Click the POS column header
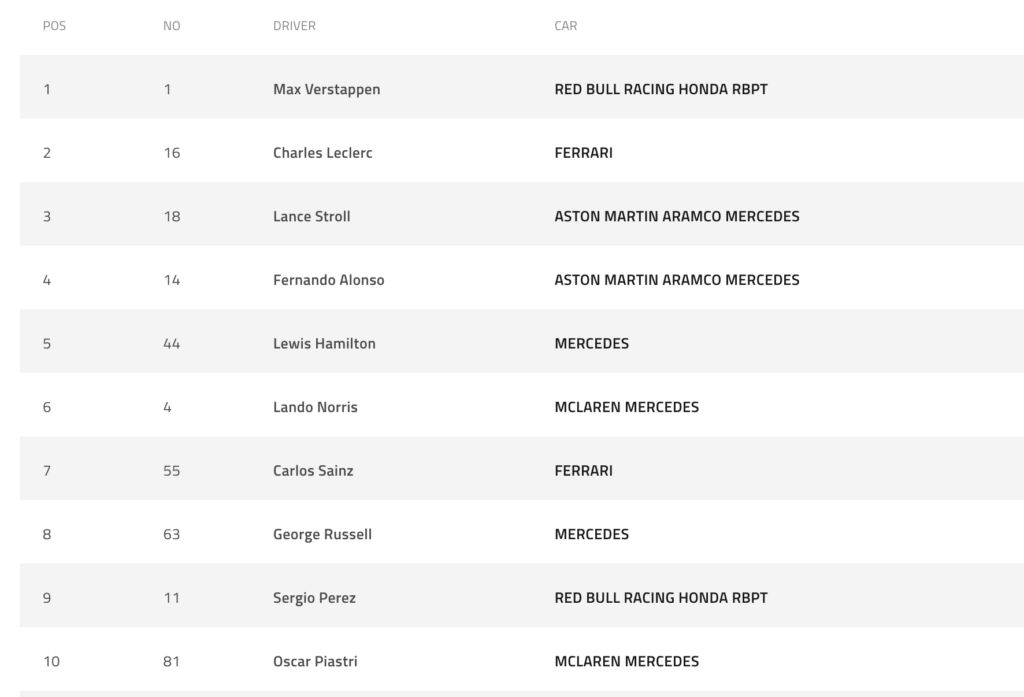 [54, 26]
